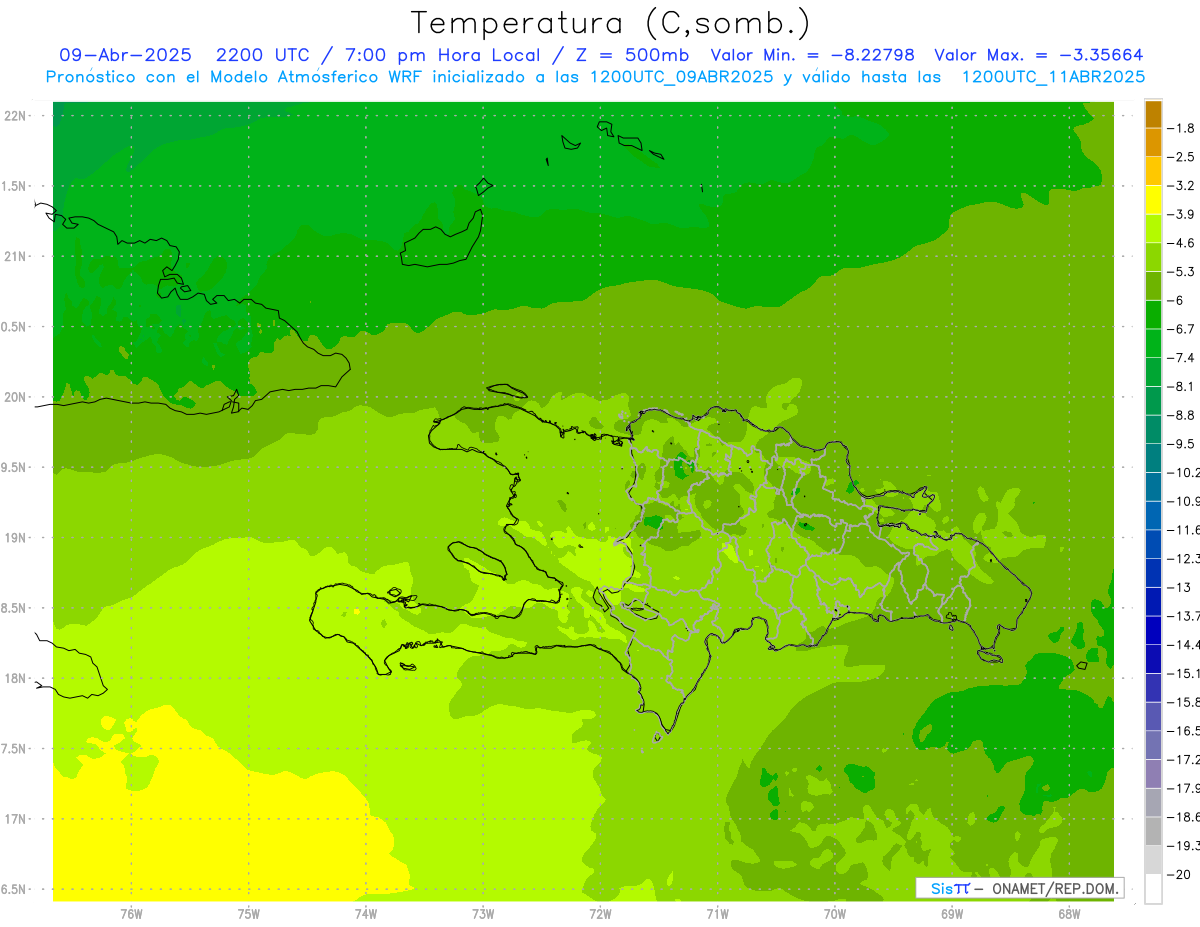Screen dimensions: 1200x927
Task: Click the title "Temperatura (C,somb.)"
Action: tap(610, 23)
